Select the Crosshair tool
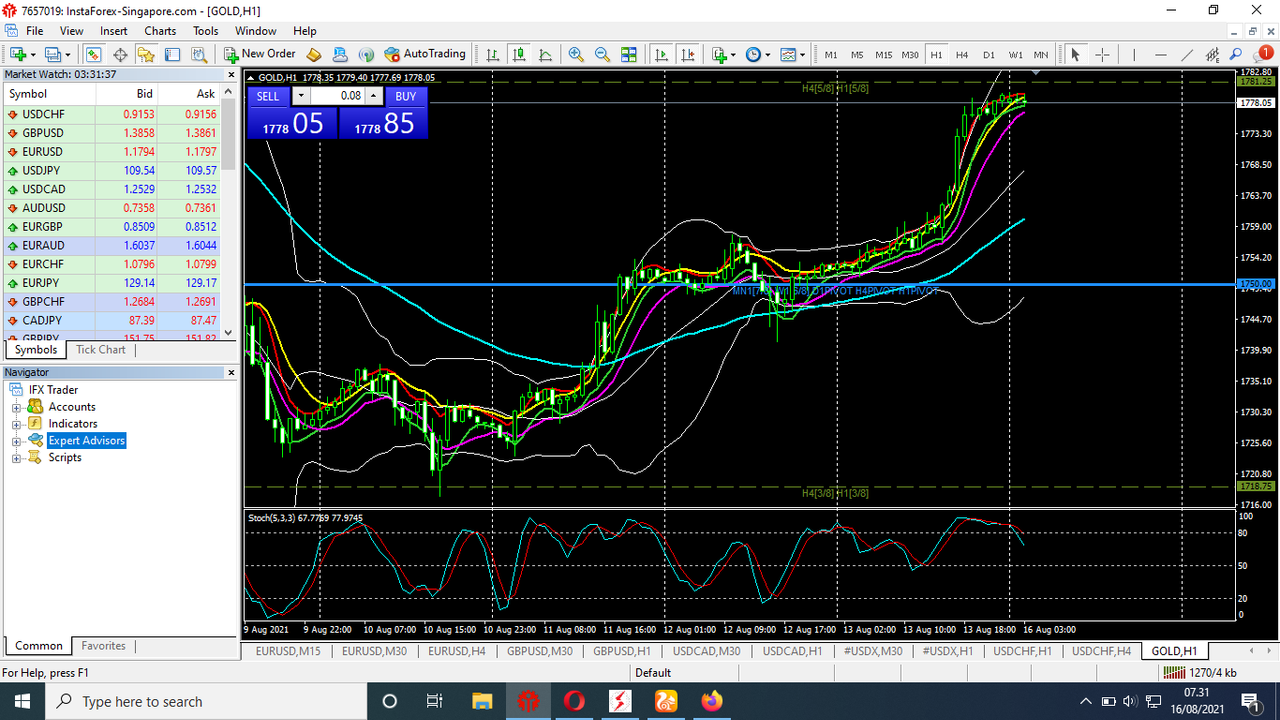 (1102, 54)
